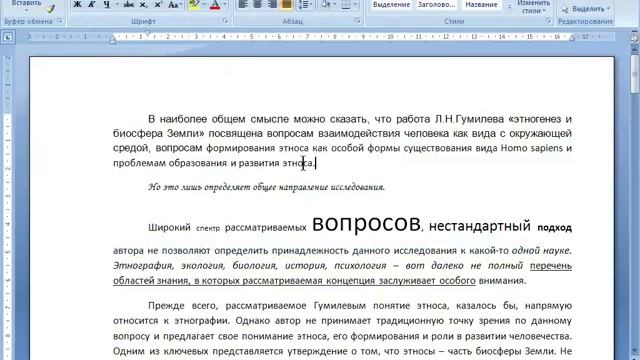Apply the Название style
The image size is (640, 360).
coord(481,4)
